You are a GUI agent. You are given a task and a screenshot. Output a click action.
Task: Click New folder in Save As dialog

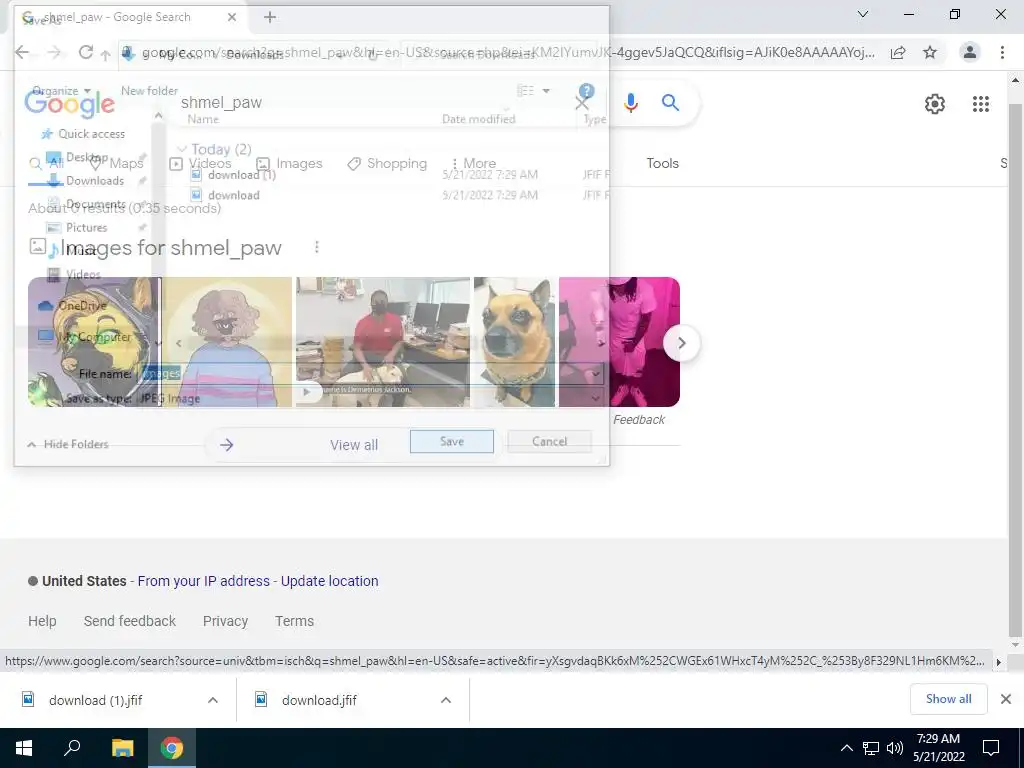(149, 91)
